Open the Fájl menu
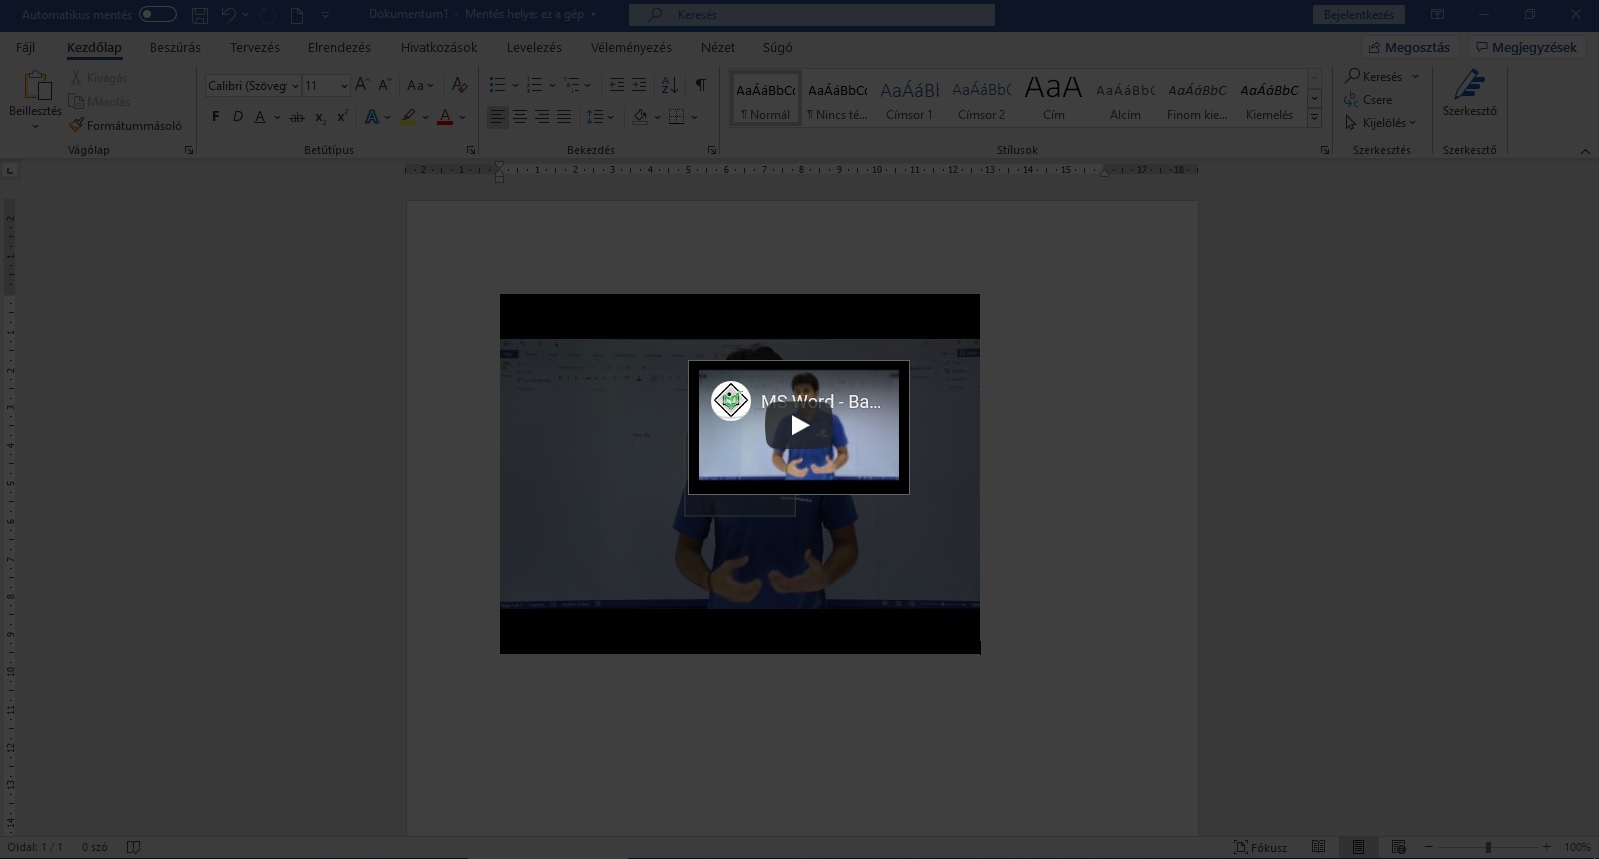Viewport: 1599px width, 859px height. click(26, 47)
